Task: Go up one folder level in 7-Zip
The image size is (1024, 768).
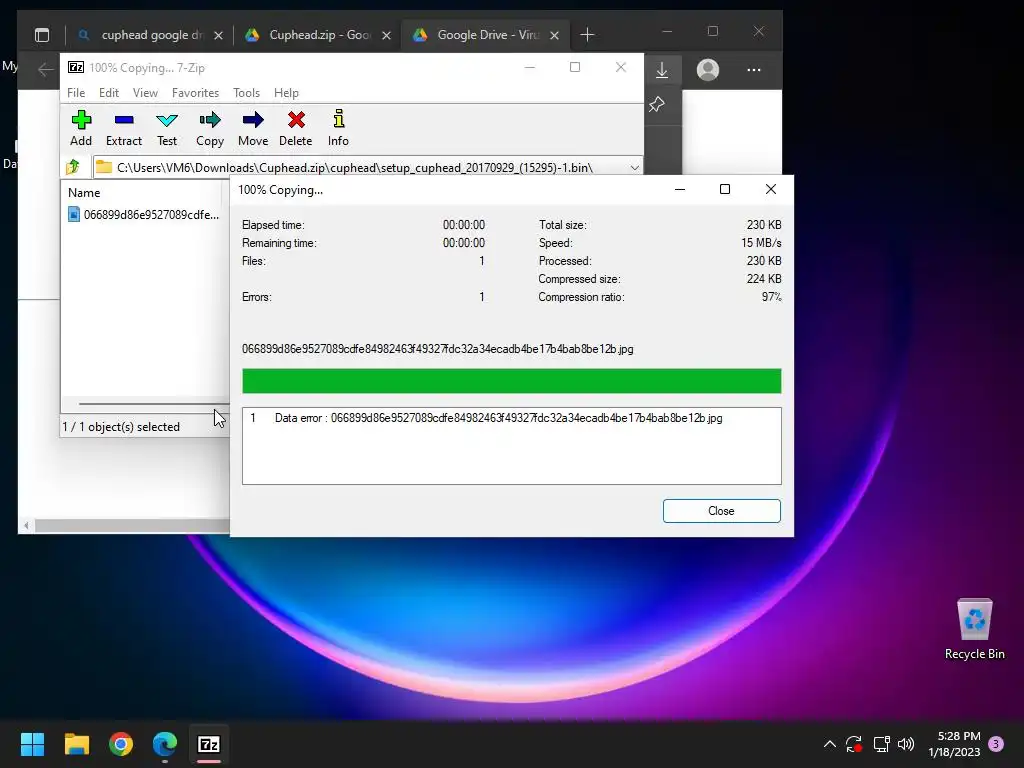Action: pos(73,167)
